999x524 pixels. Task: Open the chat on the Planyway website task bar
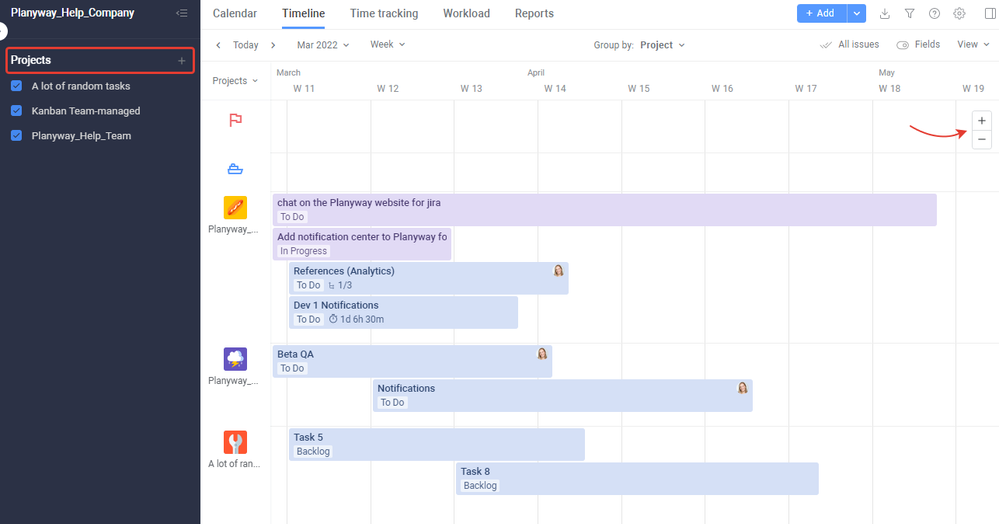coord(605,210)
